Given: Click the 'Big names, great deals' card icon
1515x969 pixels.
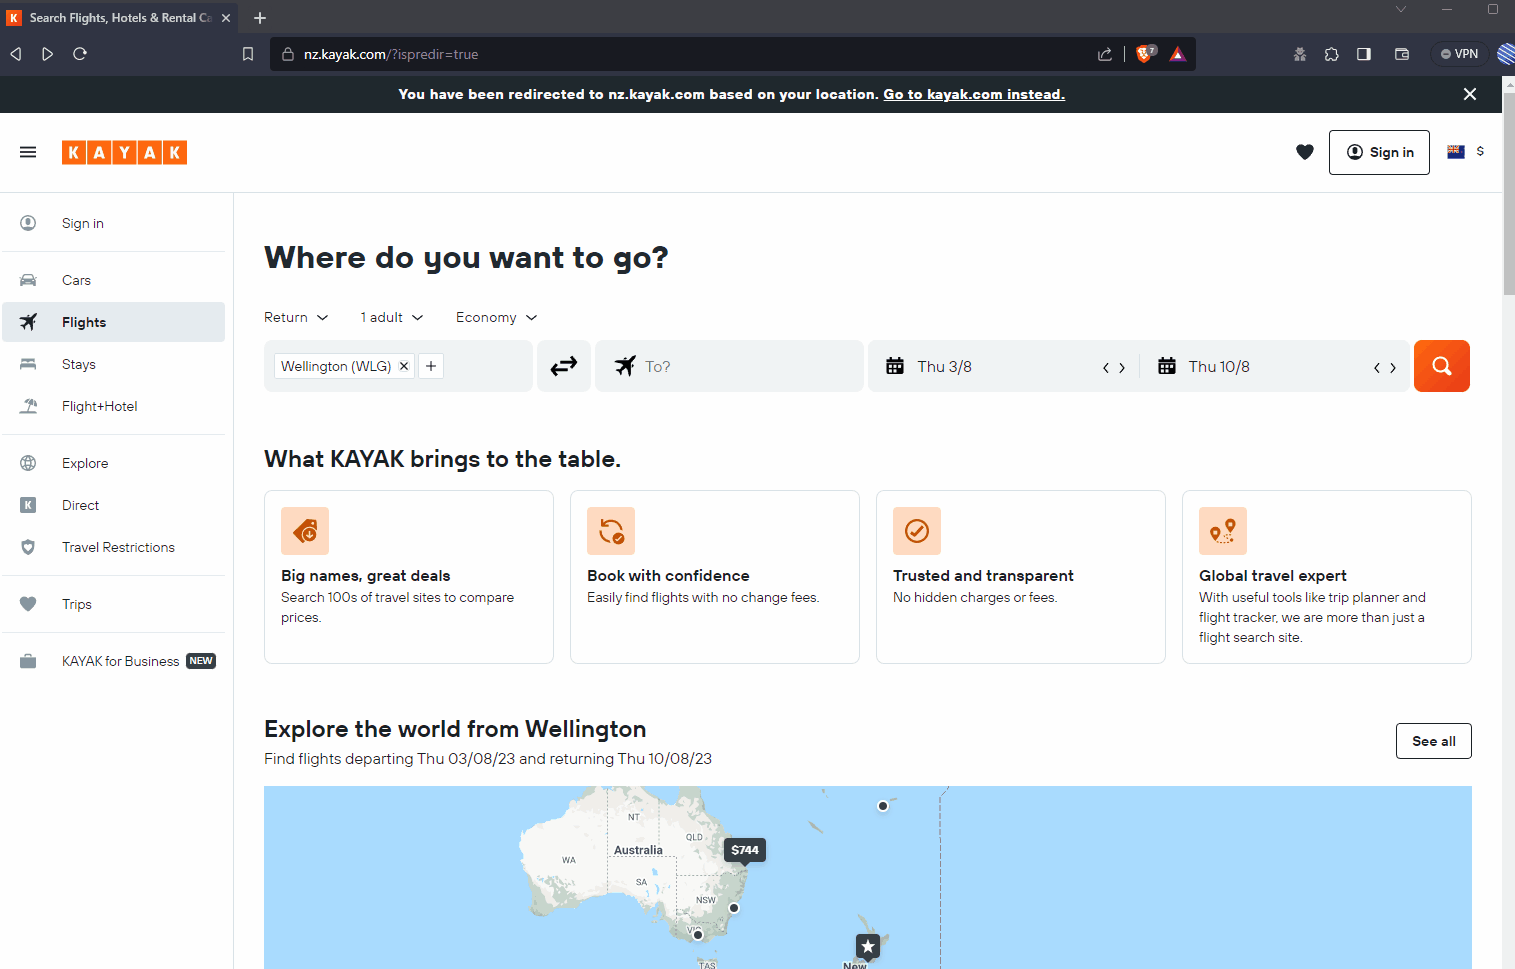Looking at the screenshot, I should click(305, 531).
